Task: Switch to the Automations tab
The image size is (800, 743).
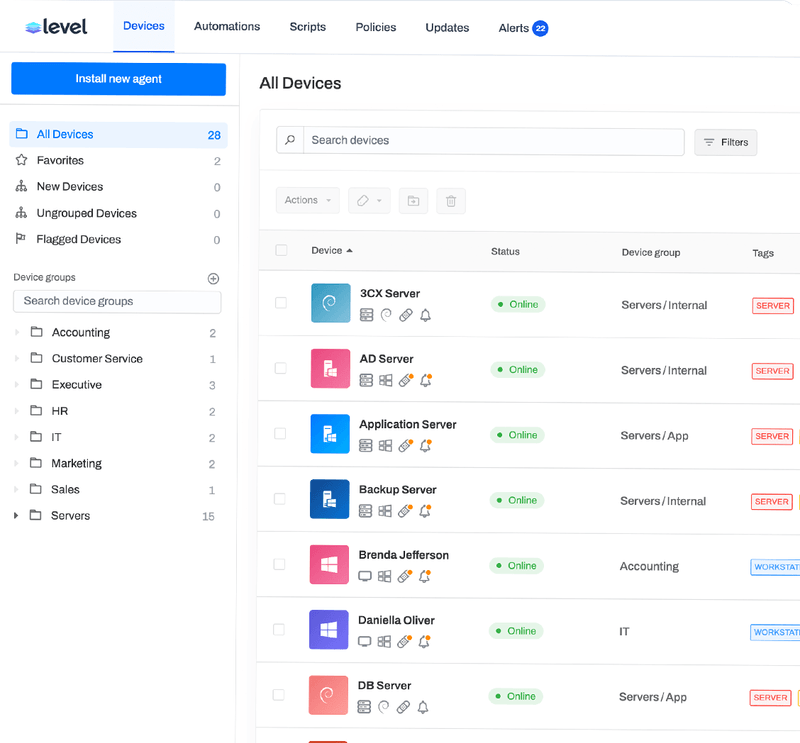Action: pyautogui.click(x=226, y=27)
